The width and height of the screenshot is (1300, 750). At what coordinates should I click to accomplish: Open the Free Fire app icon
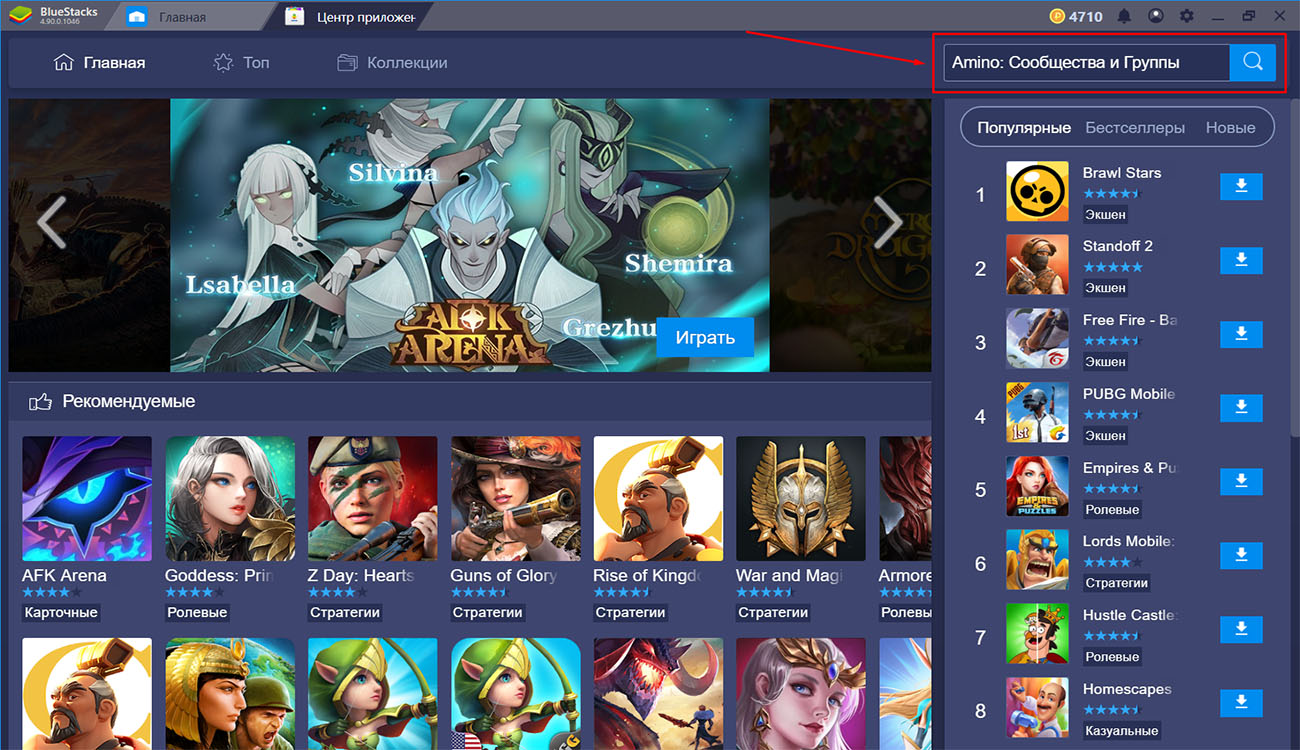point(1037,339)
